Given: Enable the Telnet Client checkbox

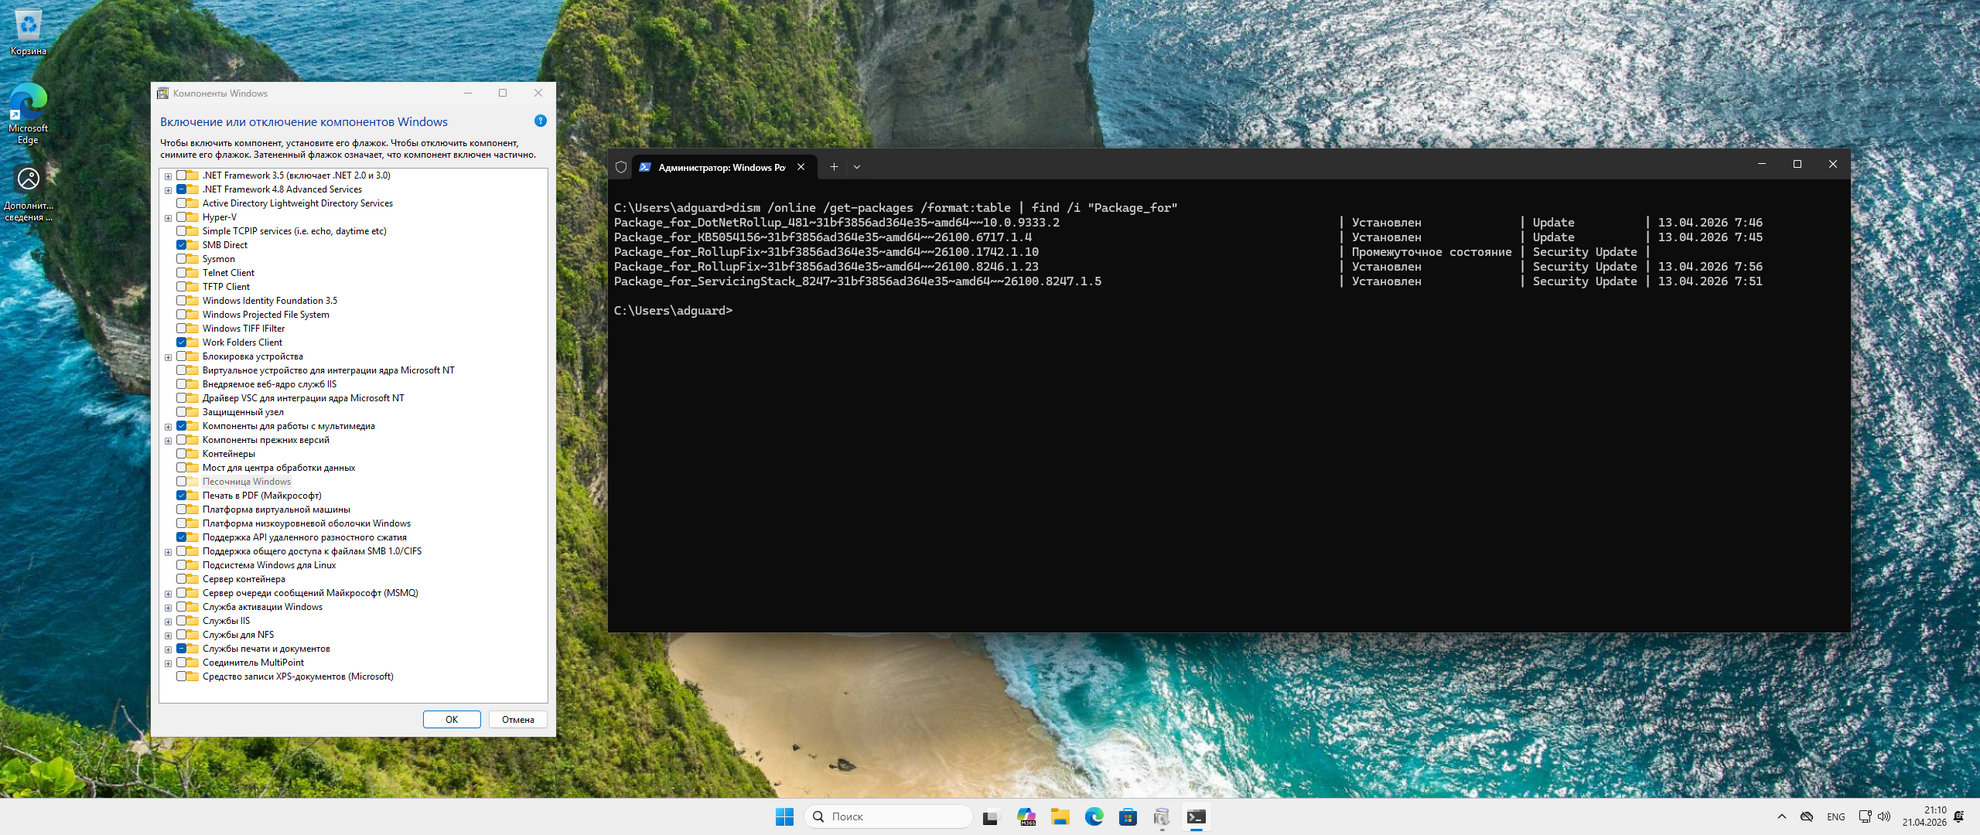Looking at the screenshot, I should tap(181, 273).
